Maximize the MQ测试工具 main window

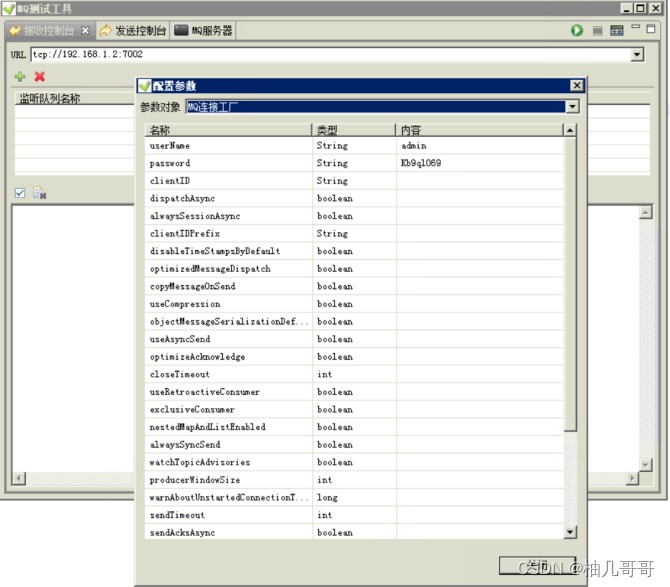[641, 8]
